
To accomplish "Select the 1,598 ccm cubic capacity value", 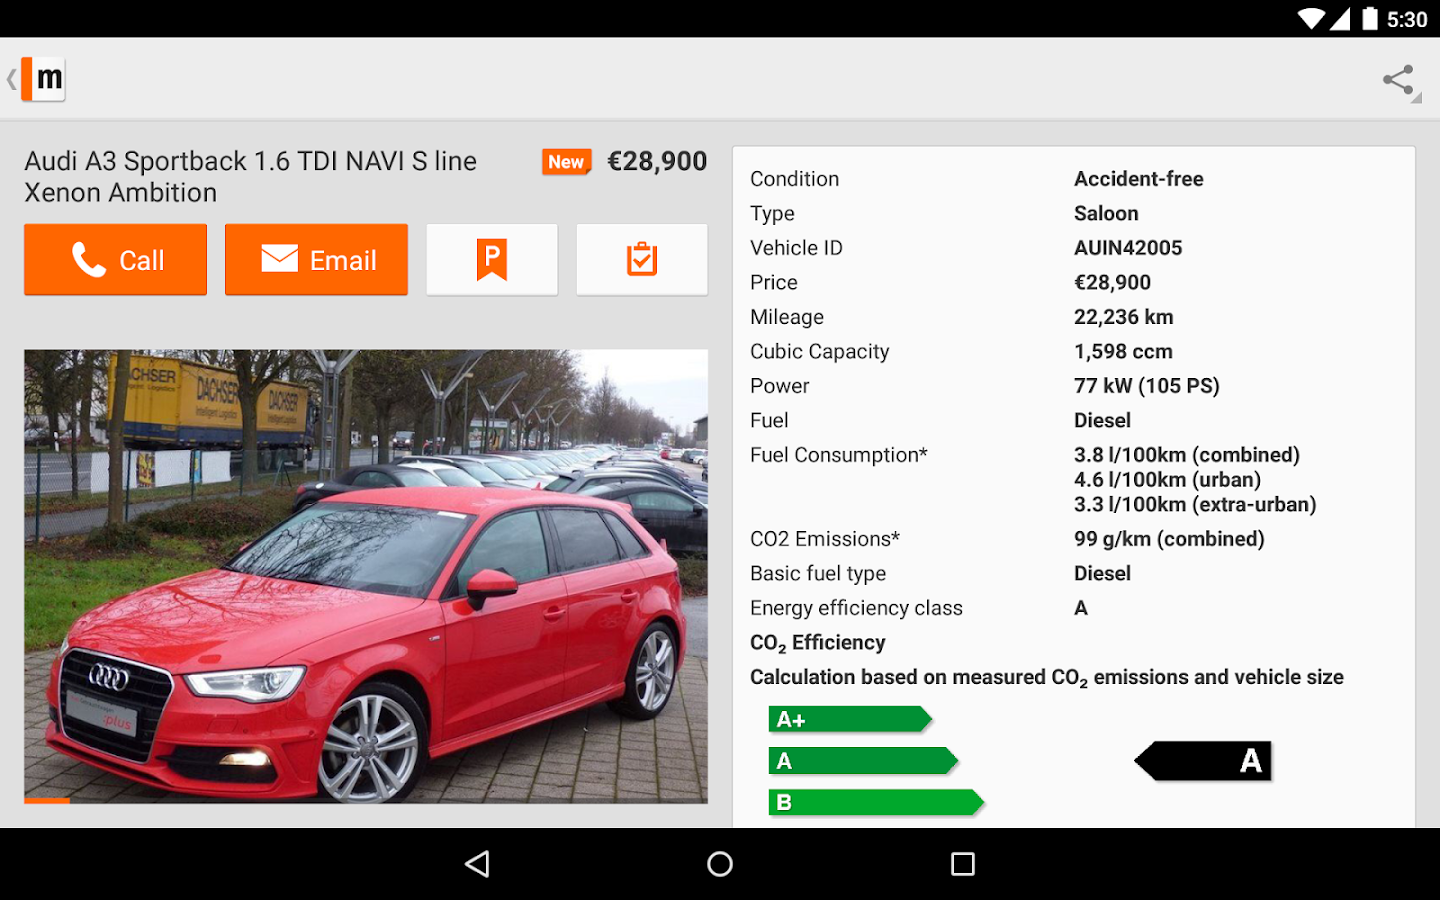I will click(x=1123, y=352).
